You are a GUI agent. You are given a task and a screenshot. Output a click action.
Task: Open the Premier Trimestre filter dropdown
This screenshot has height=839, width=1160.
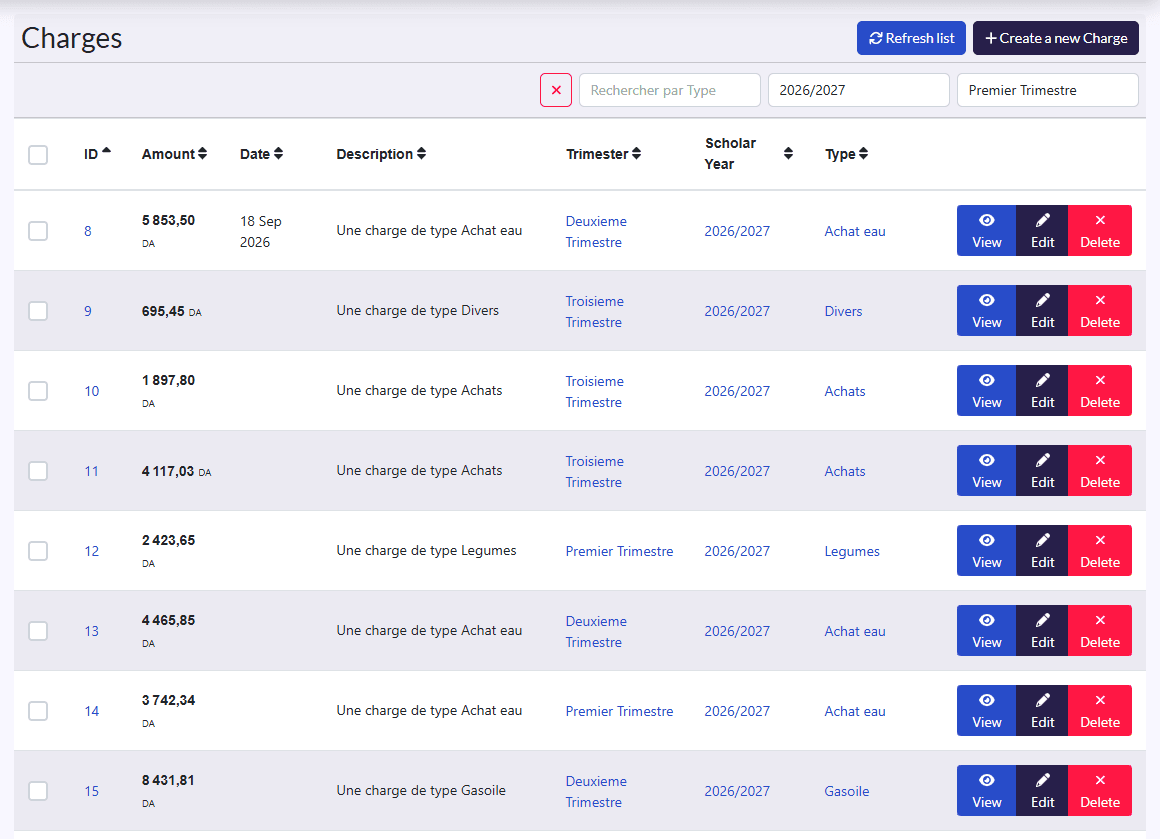tap(1048, 90)
